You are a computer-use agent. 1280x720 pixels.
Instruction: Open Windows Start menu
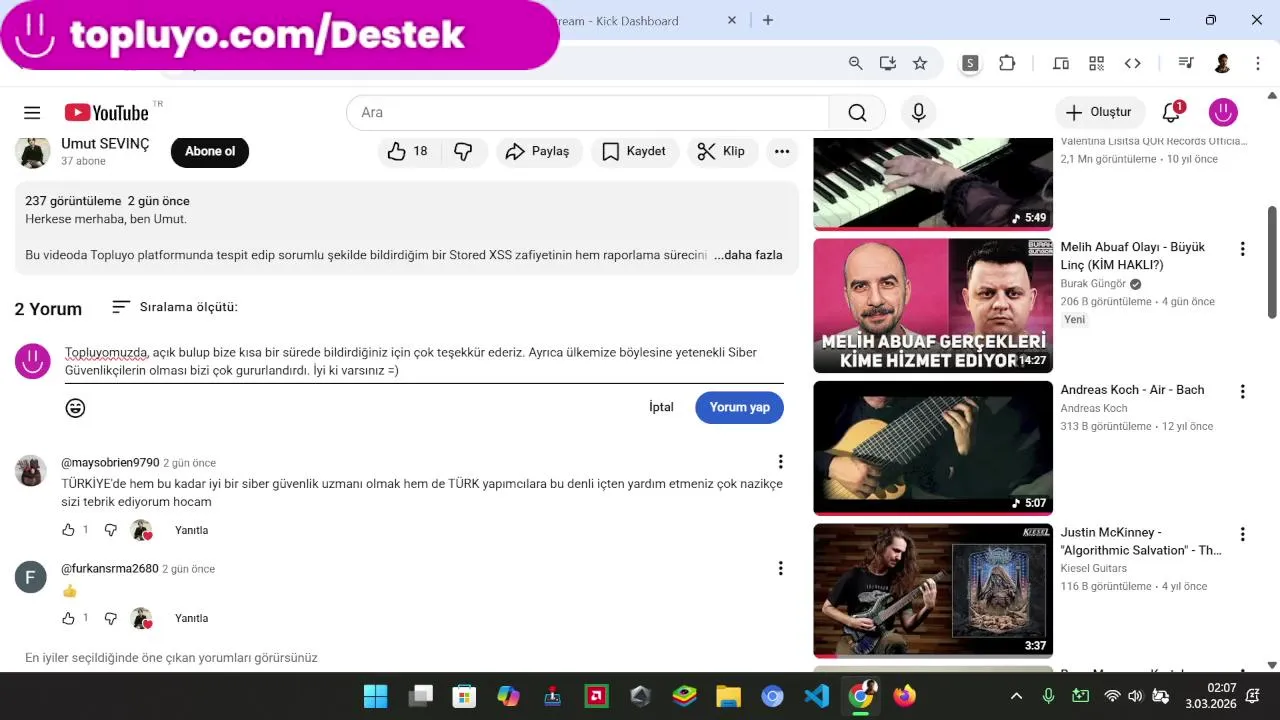375,696
